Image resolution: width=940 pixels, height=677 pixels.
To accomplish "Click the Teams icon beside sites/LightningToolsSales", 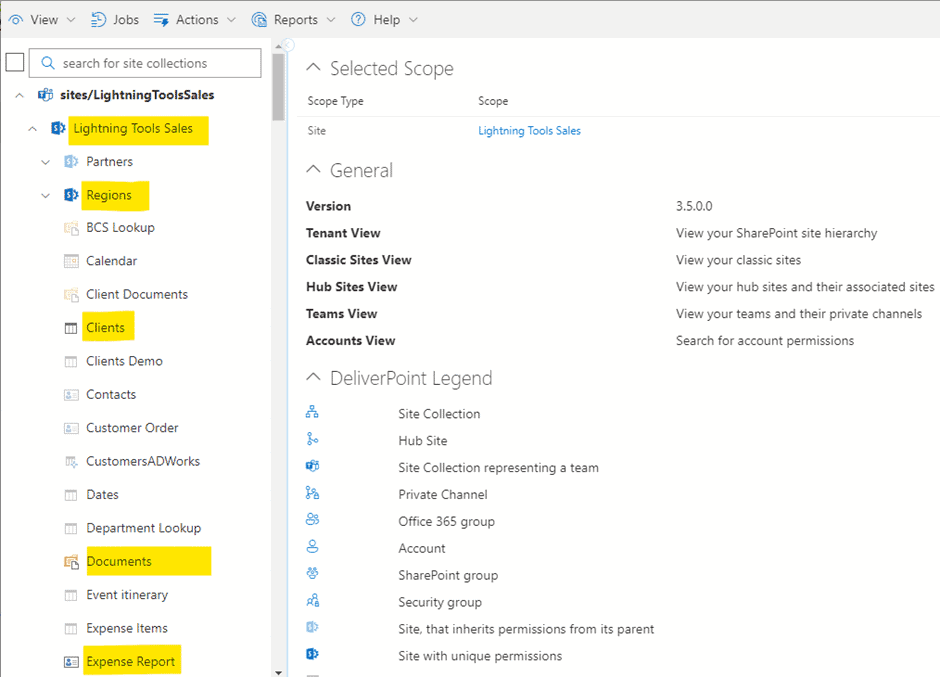I will [x=45, y=95].
